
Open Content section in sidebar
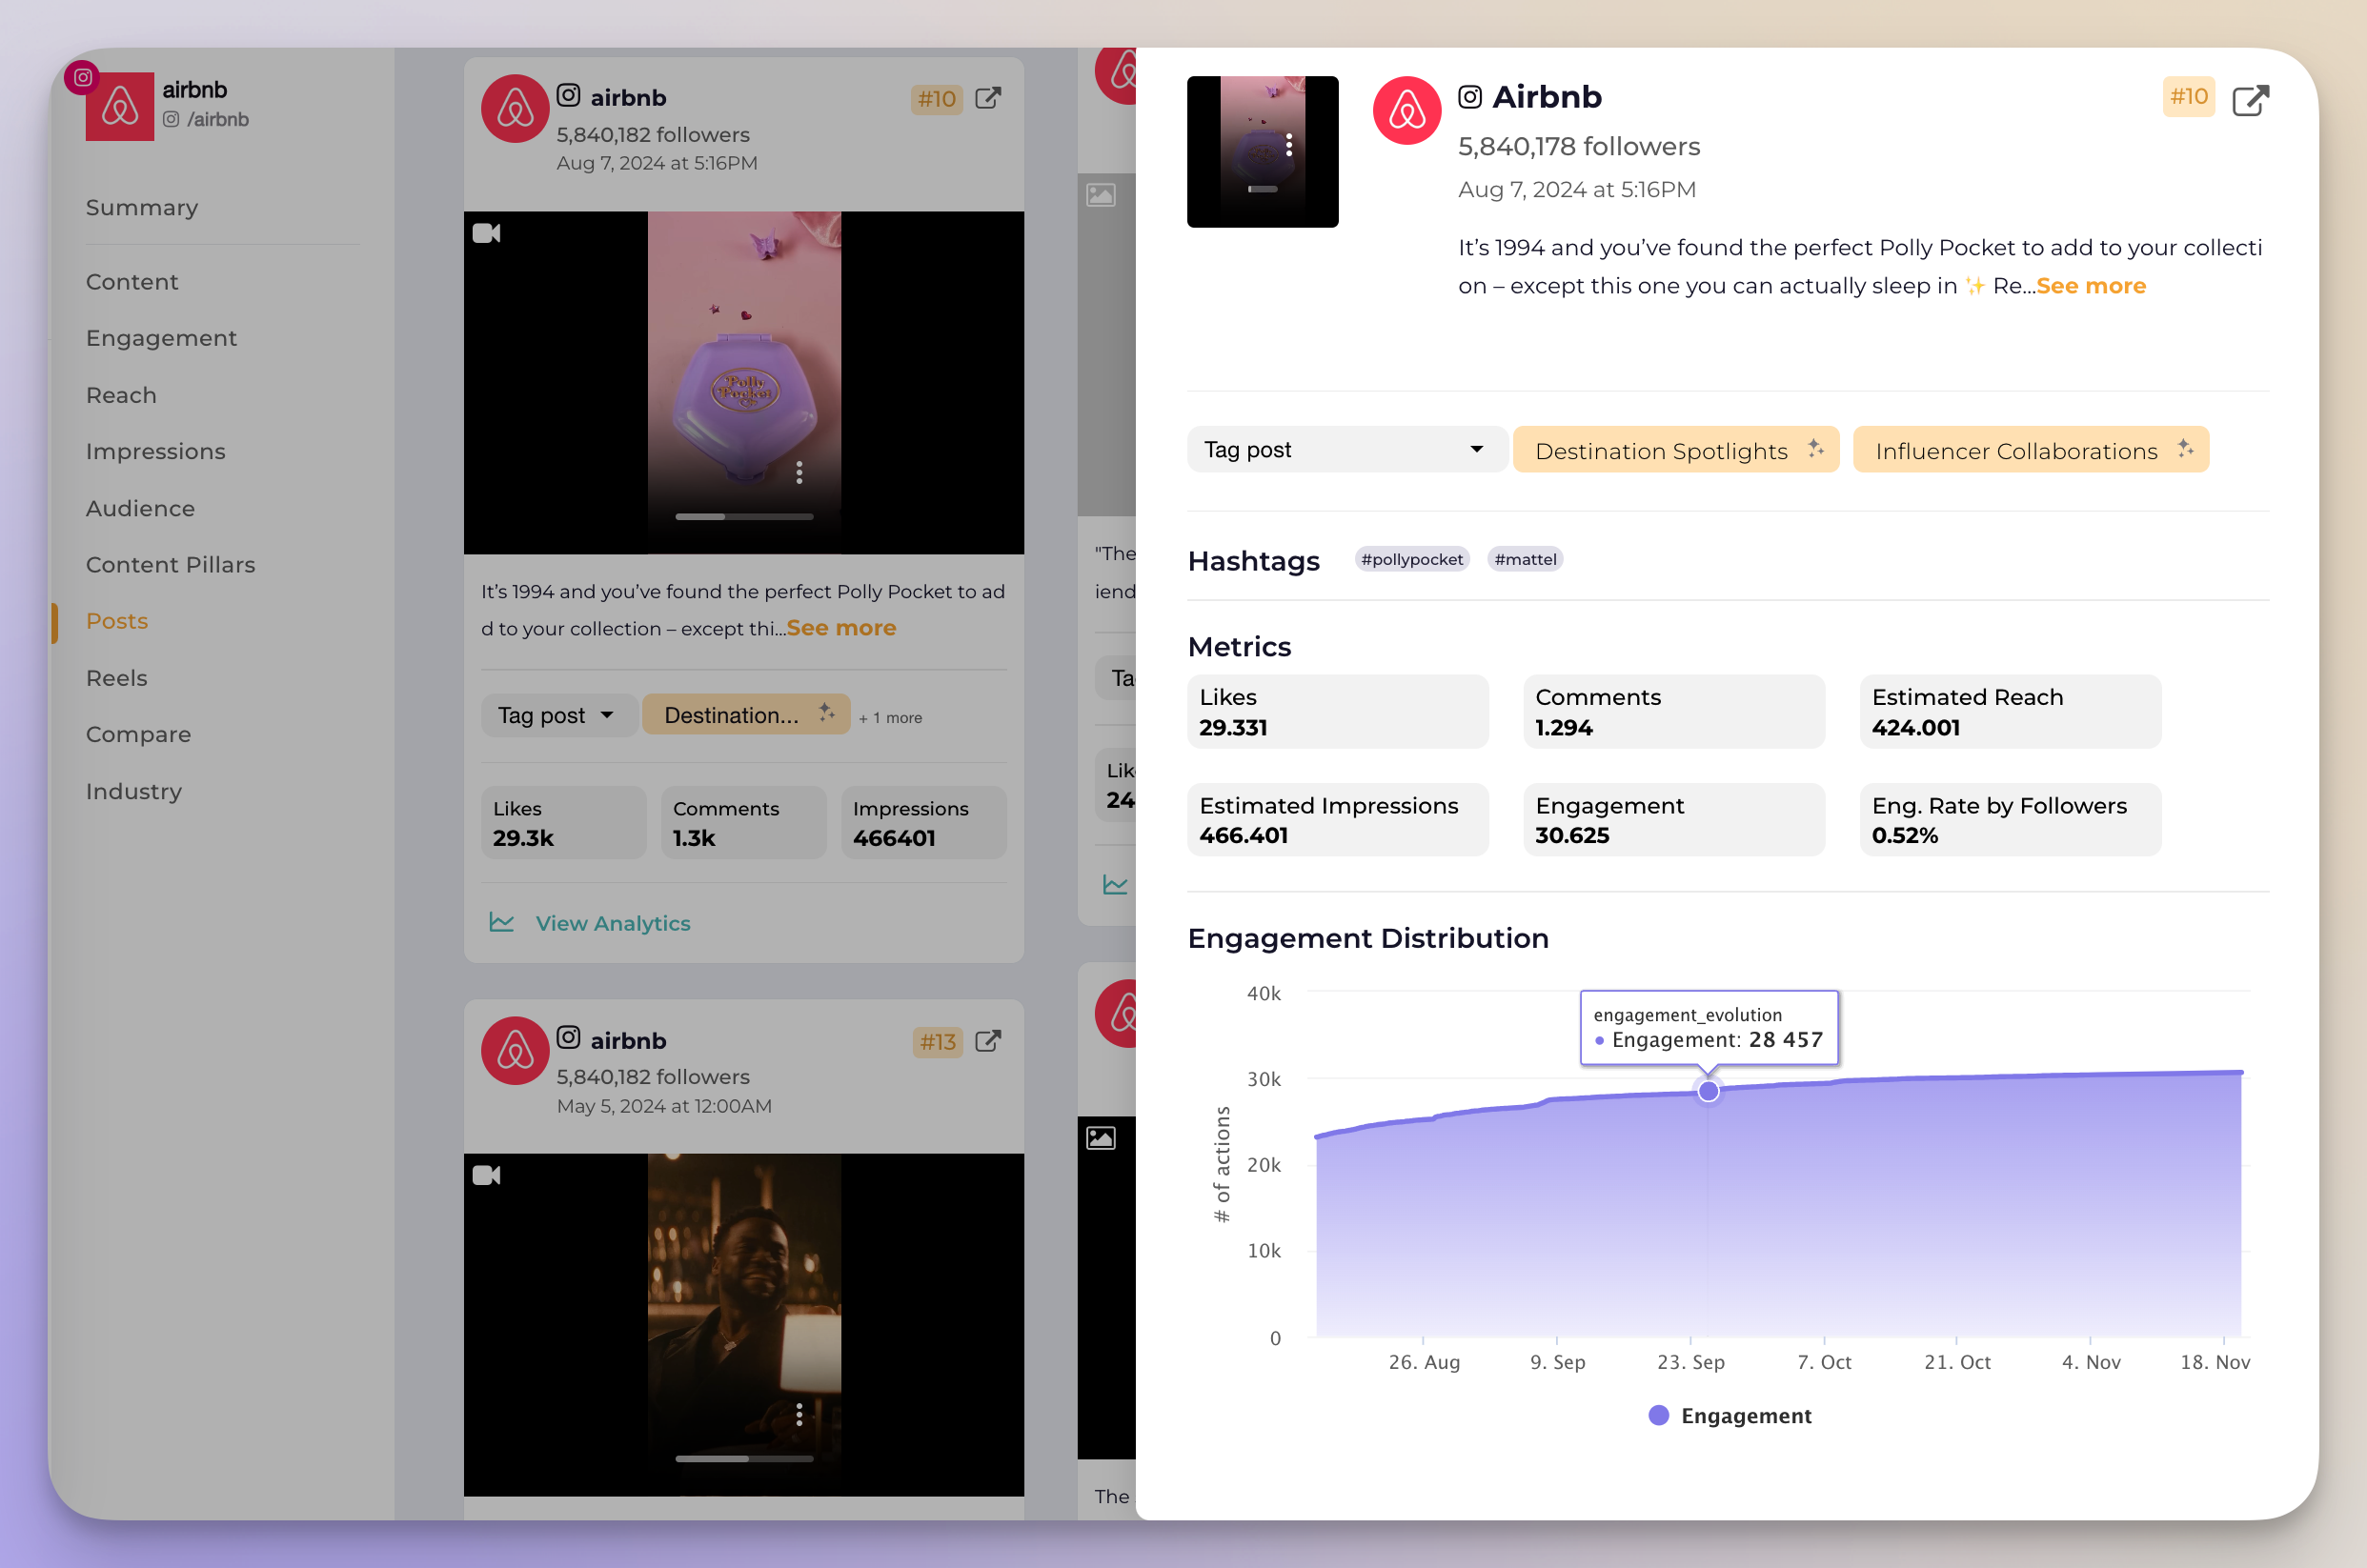132,282
